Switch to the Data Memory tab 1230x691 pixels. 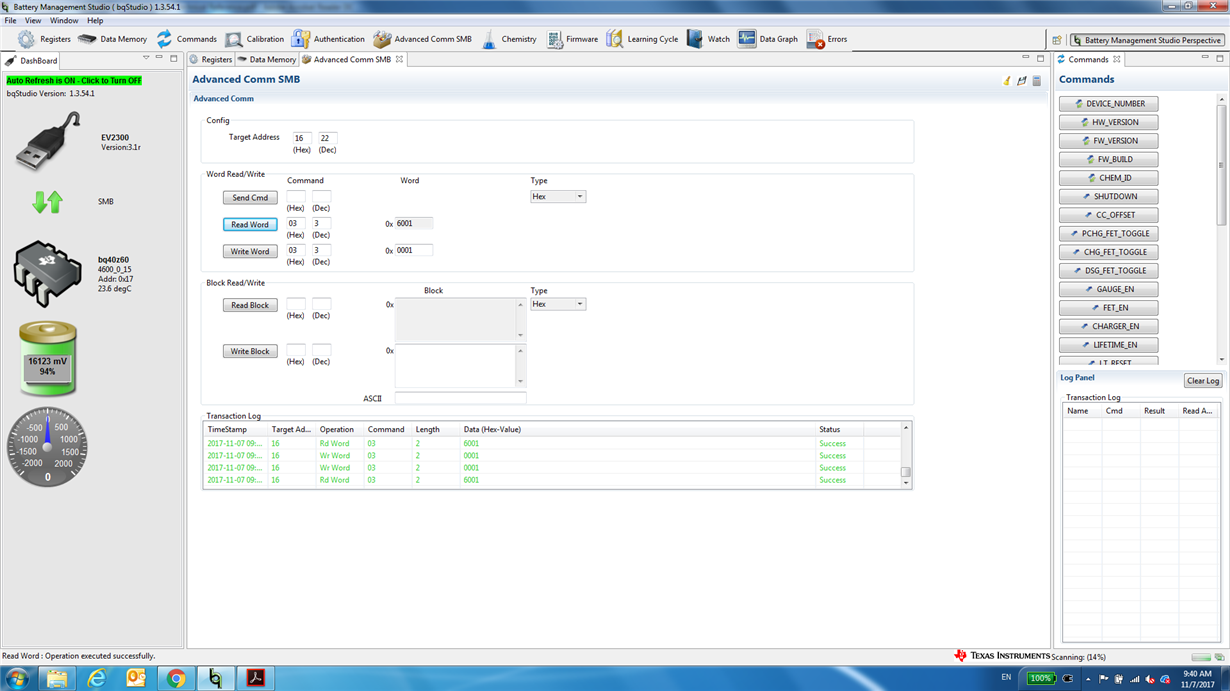point(267,59)
